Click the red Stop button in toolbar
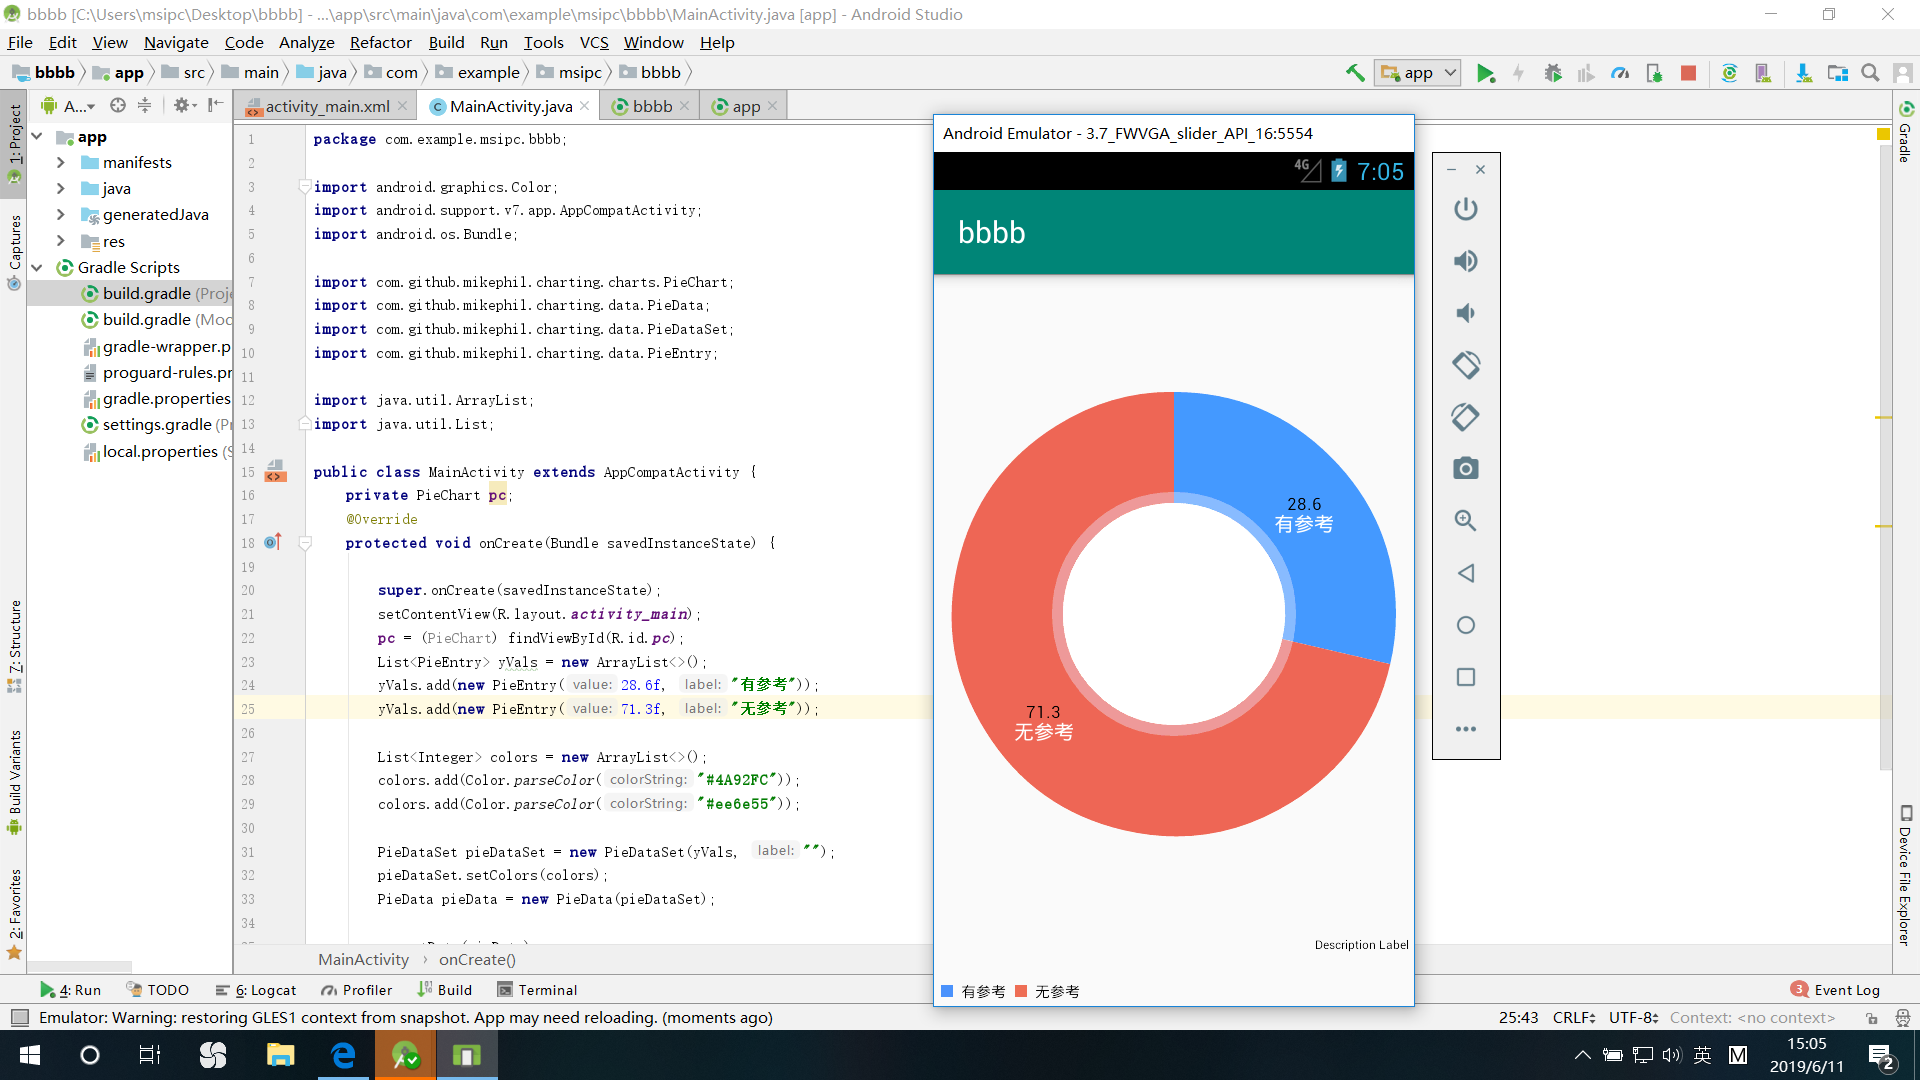The image size is (1920, 1080). 1688,73
